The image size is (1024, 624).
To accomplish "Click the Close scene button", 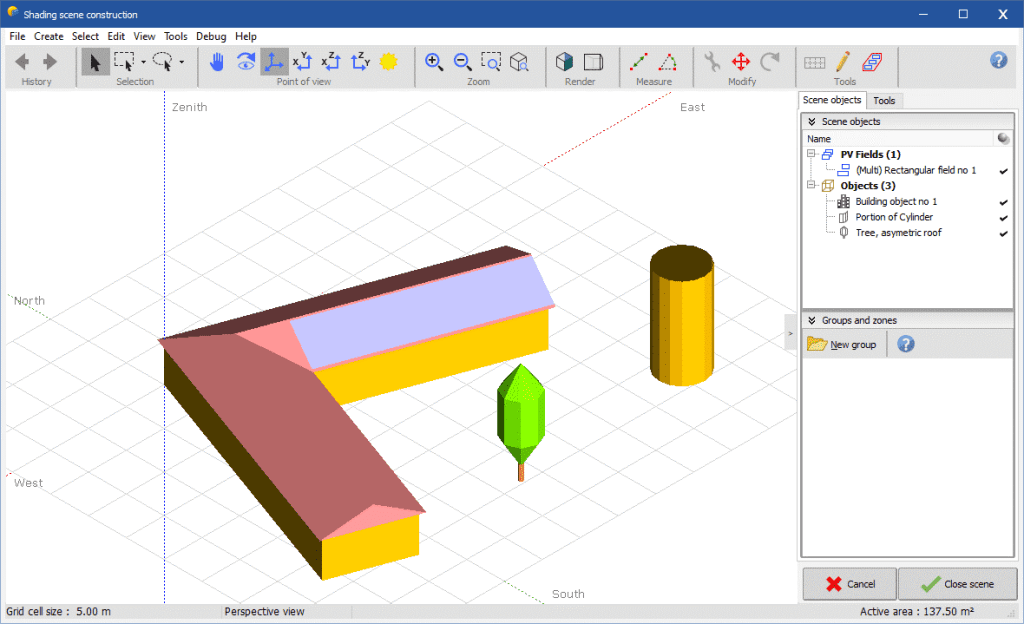I will (957, 584).
